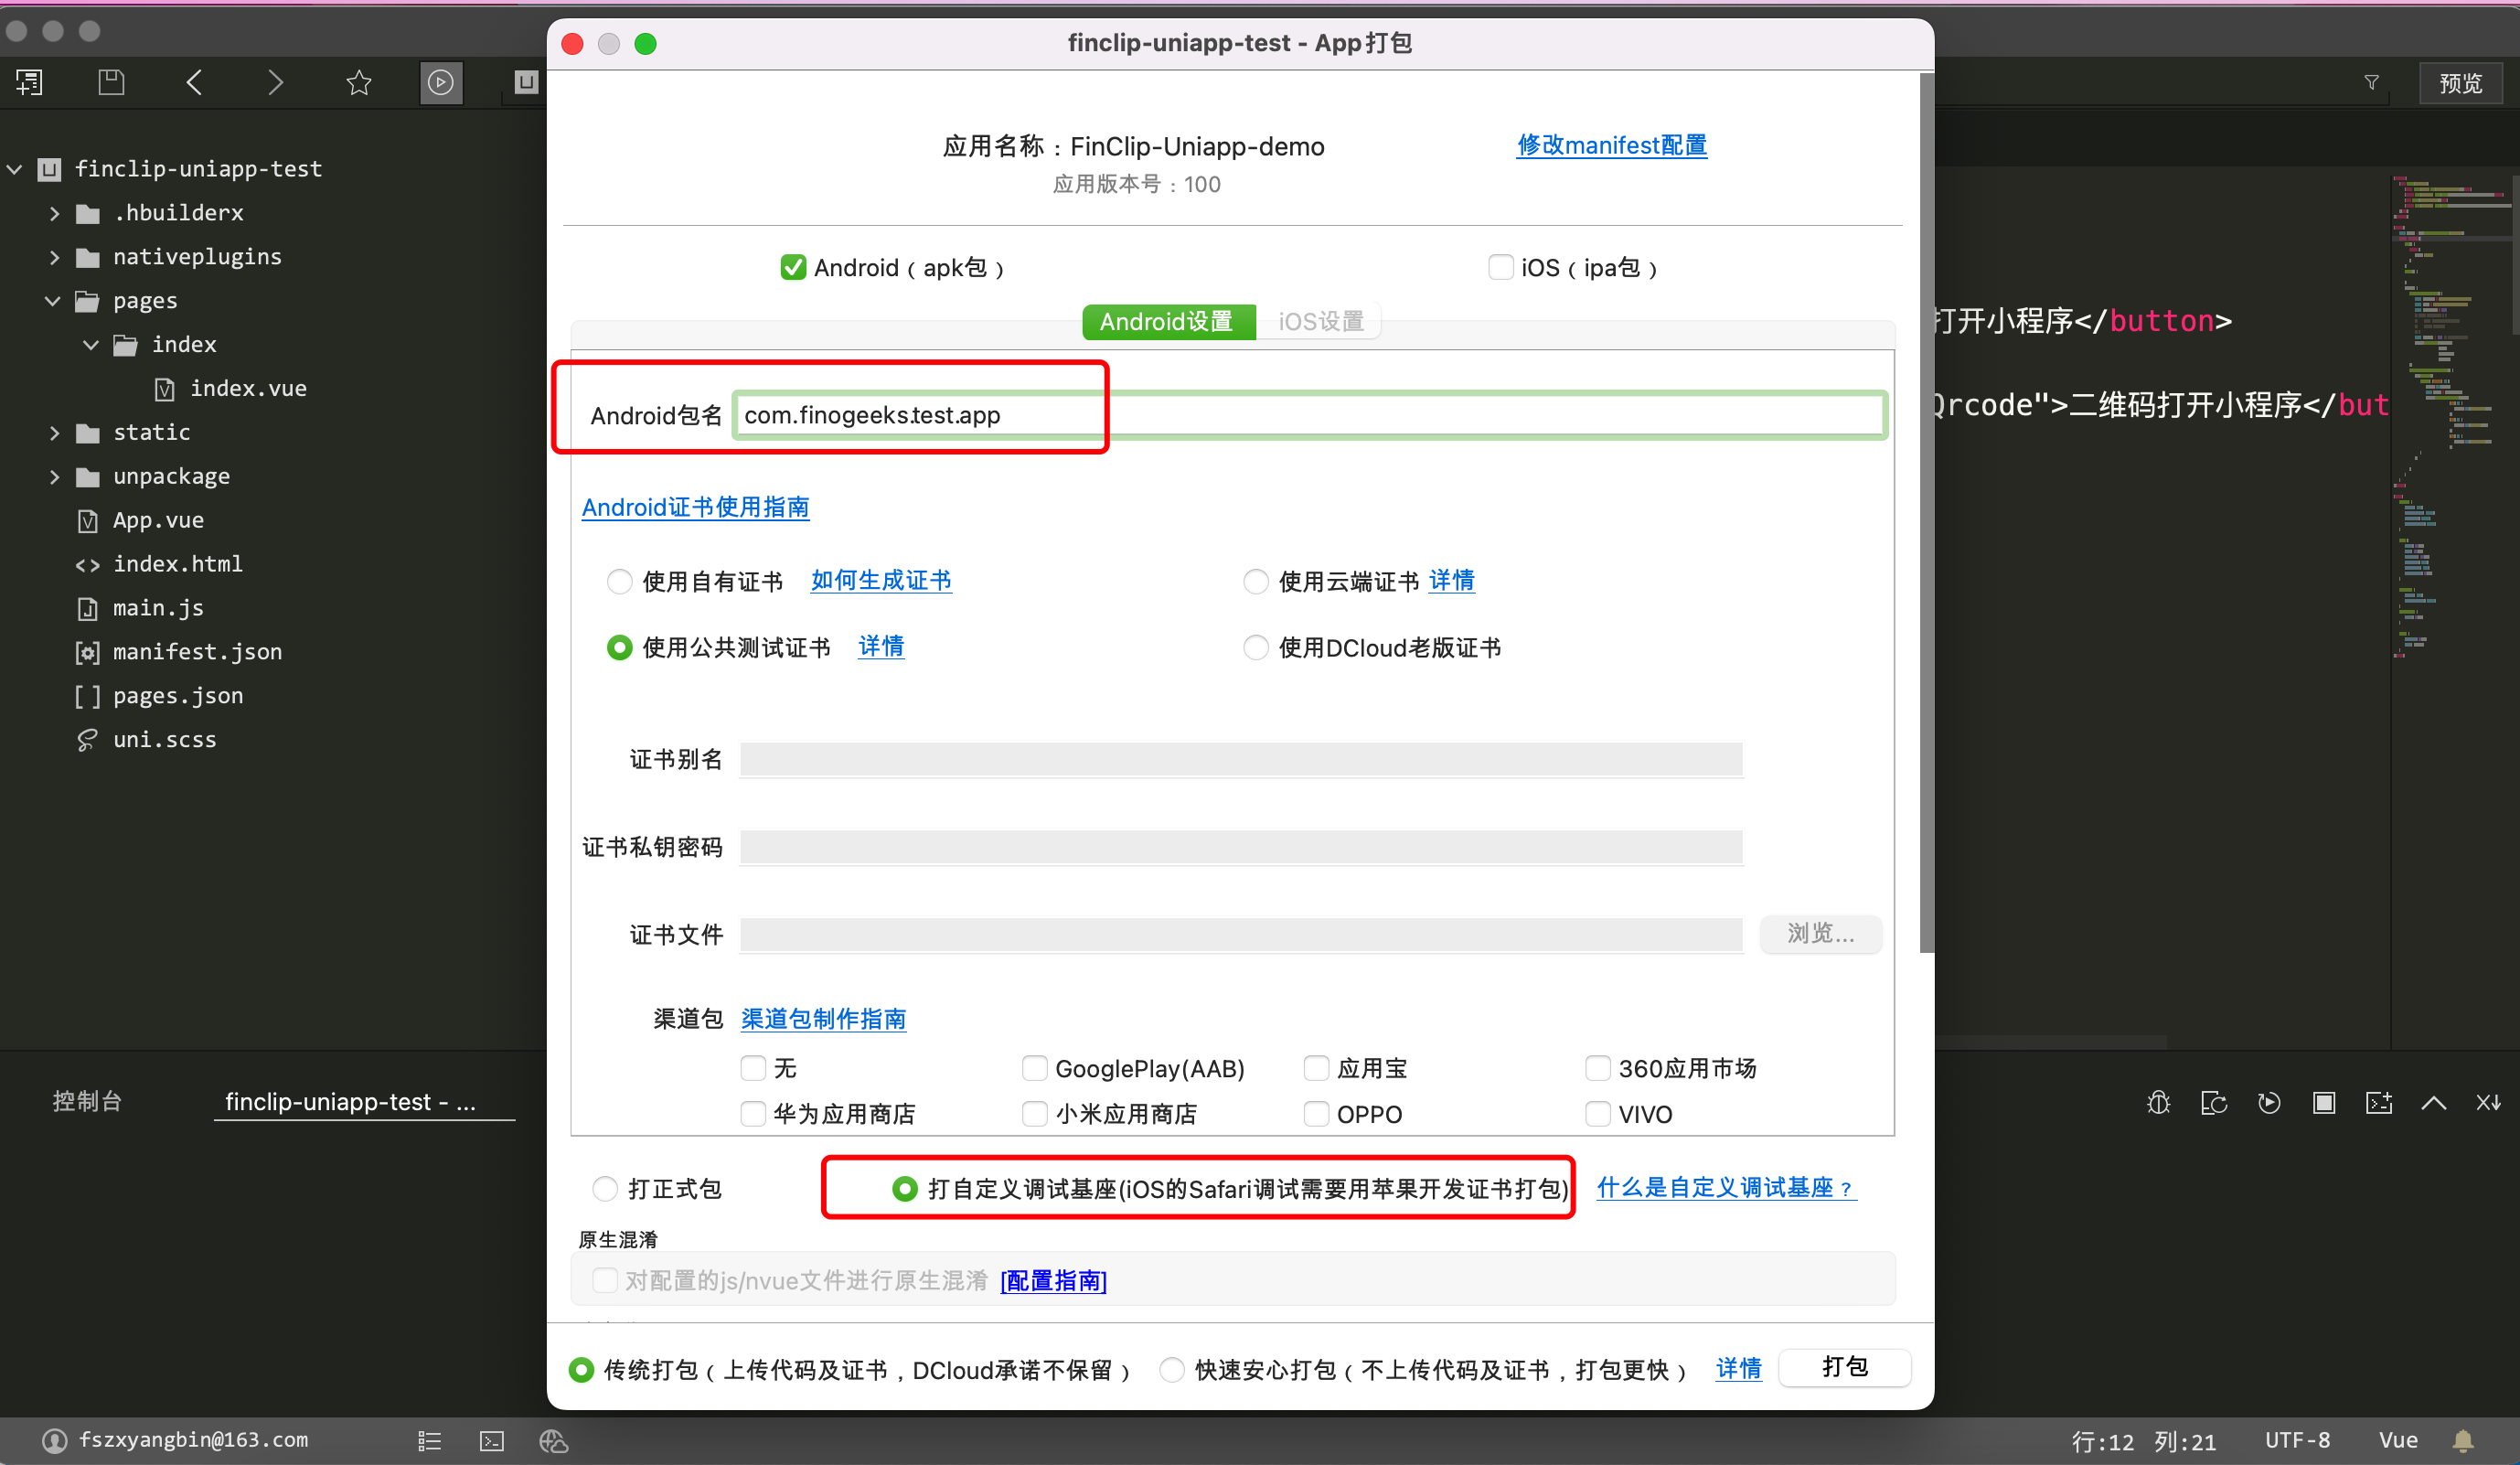Click the bug debug icon in console

point(2158,1102)
